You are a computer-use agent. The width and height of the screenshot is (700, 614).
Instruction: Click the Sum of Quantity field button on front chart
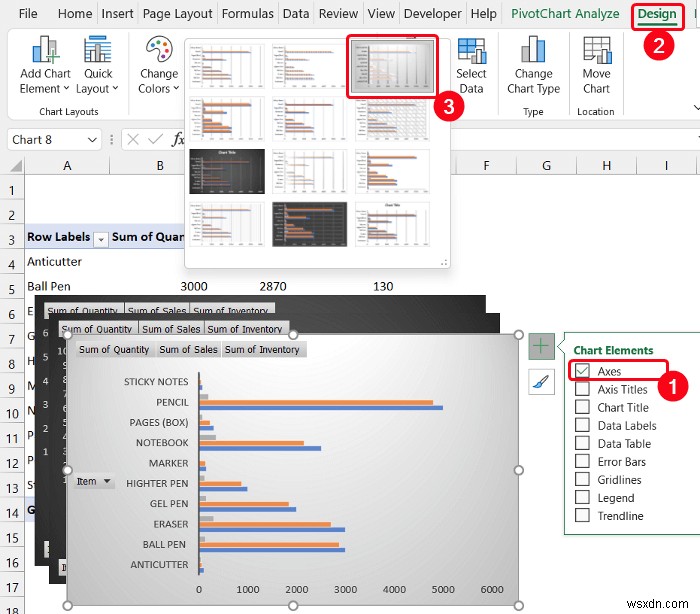point(114,350)
